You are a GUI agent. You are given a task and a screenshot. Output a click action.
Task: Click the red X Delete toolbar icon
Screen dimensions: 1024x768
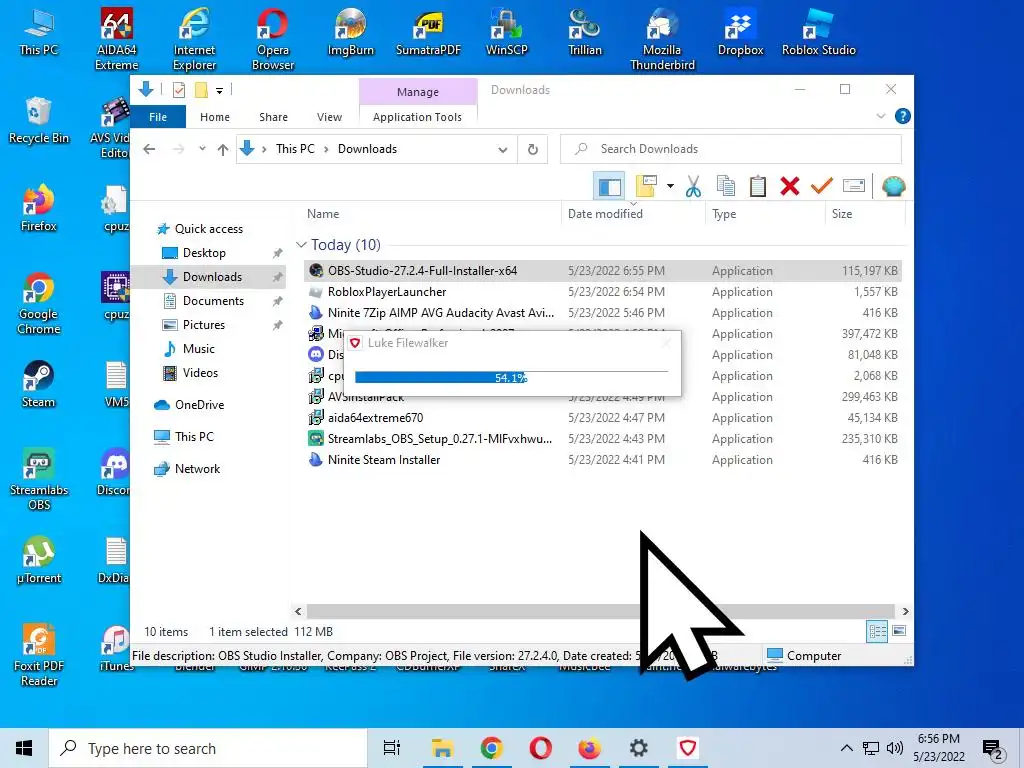[x=790, y=187]
